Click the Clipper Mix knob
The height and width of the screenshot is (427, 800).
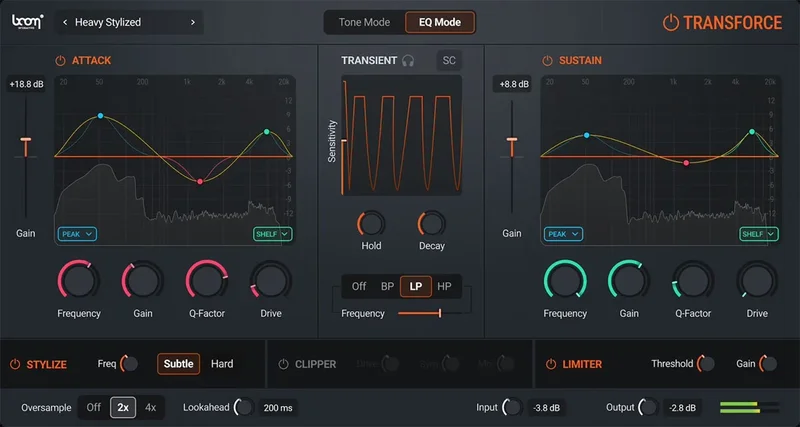pyautogui.click(x=506, y=364)
